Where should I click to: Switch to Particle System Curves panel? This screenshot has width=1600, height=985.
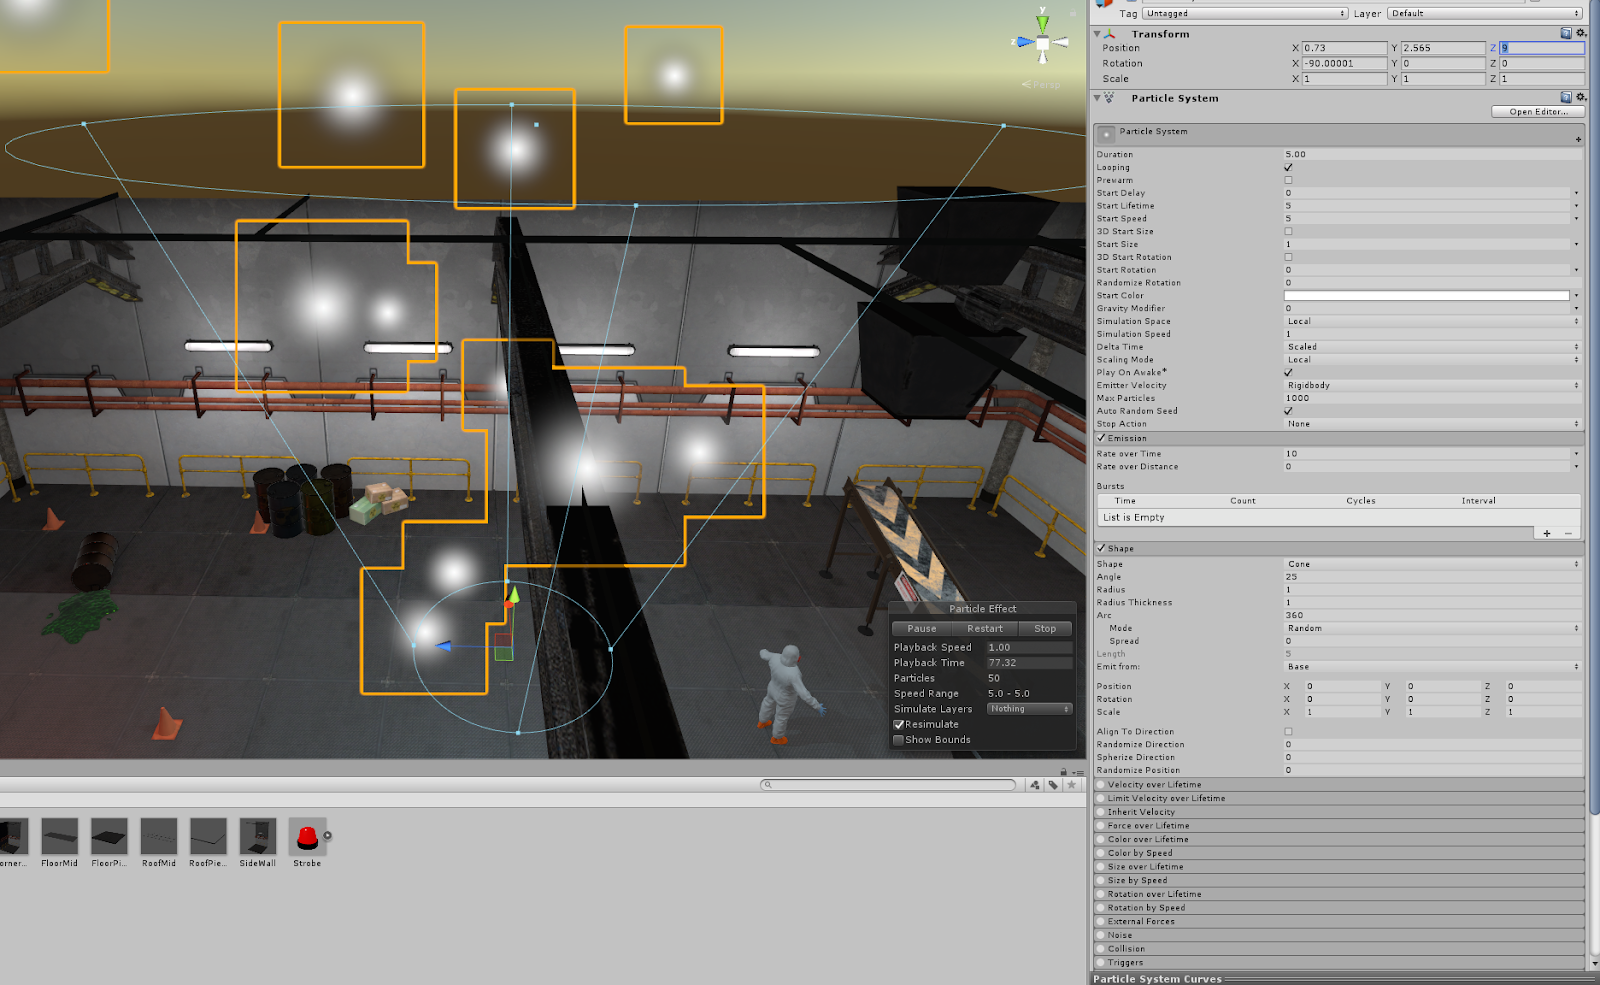point(1158,978)
